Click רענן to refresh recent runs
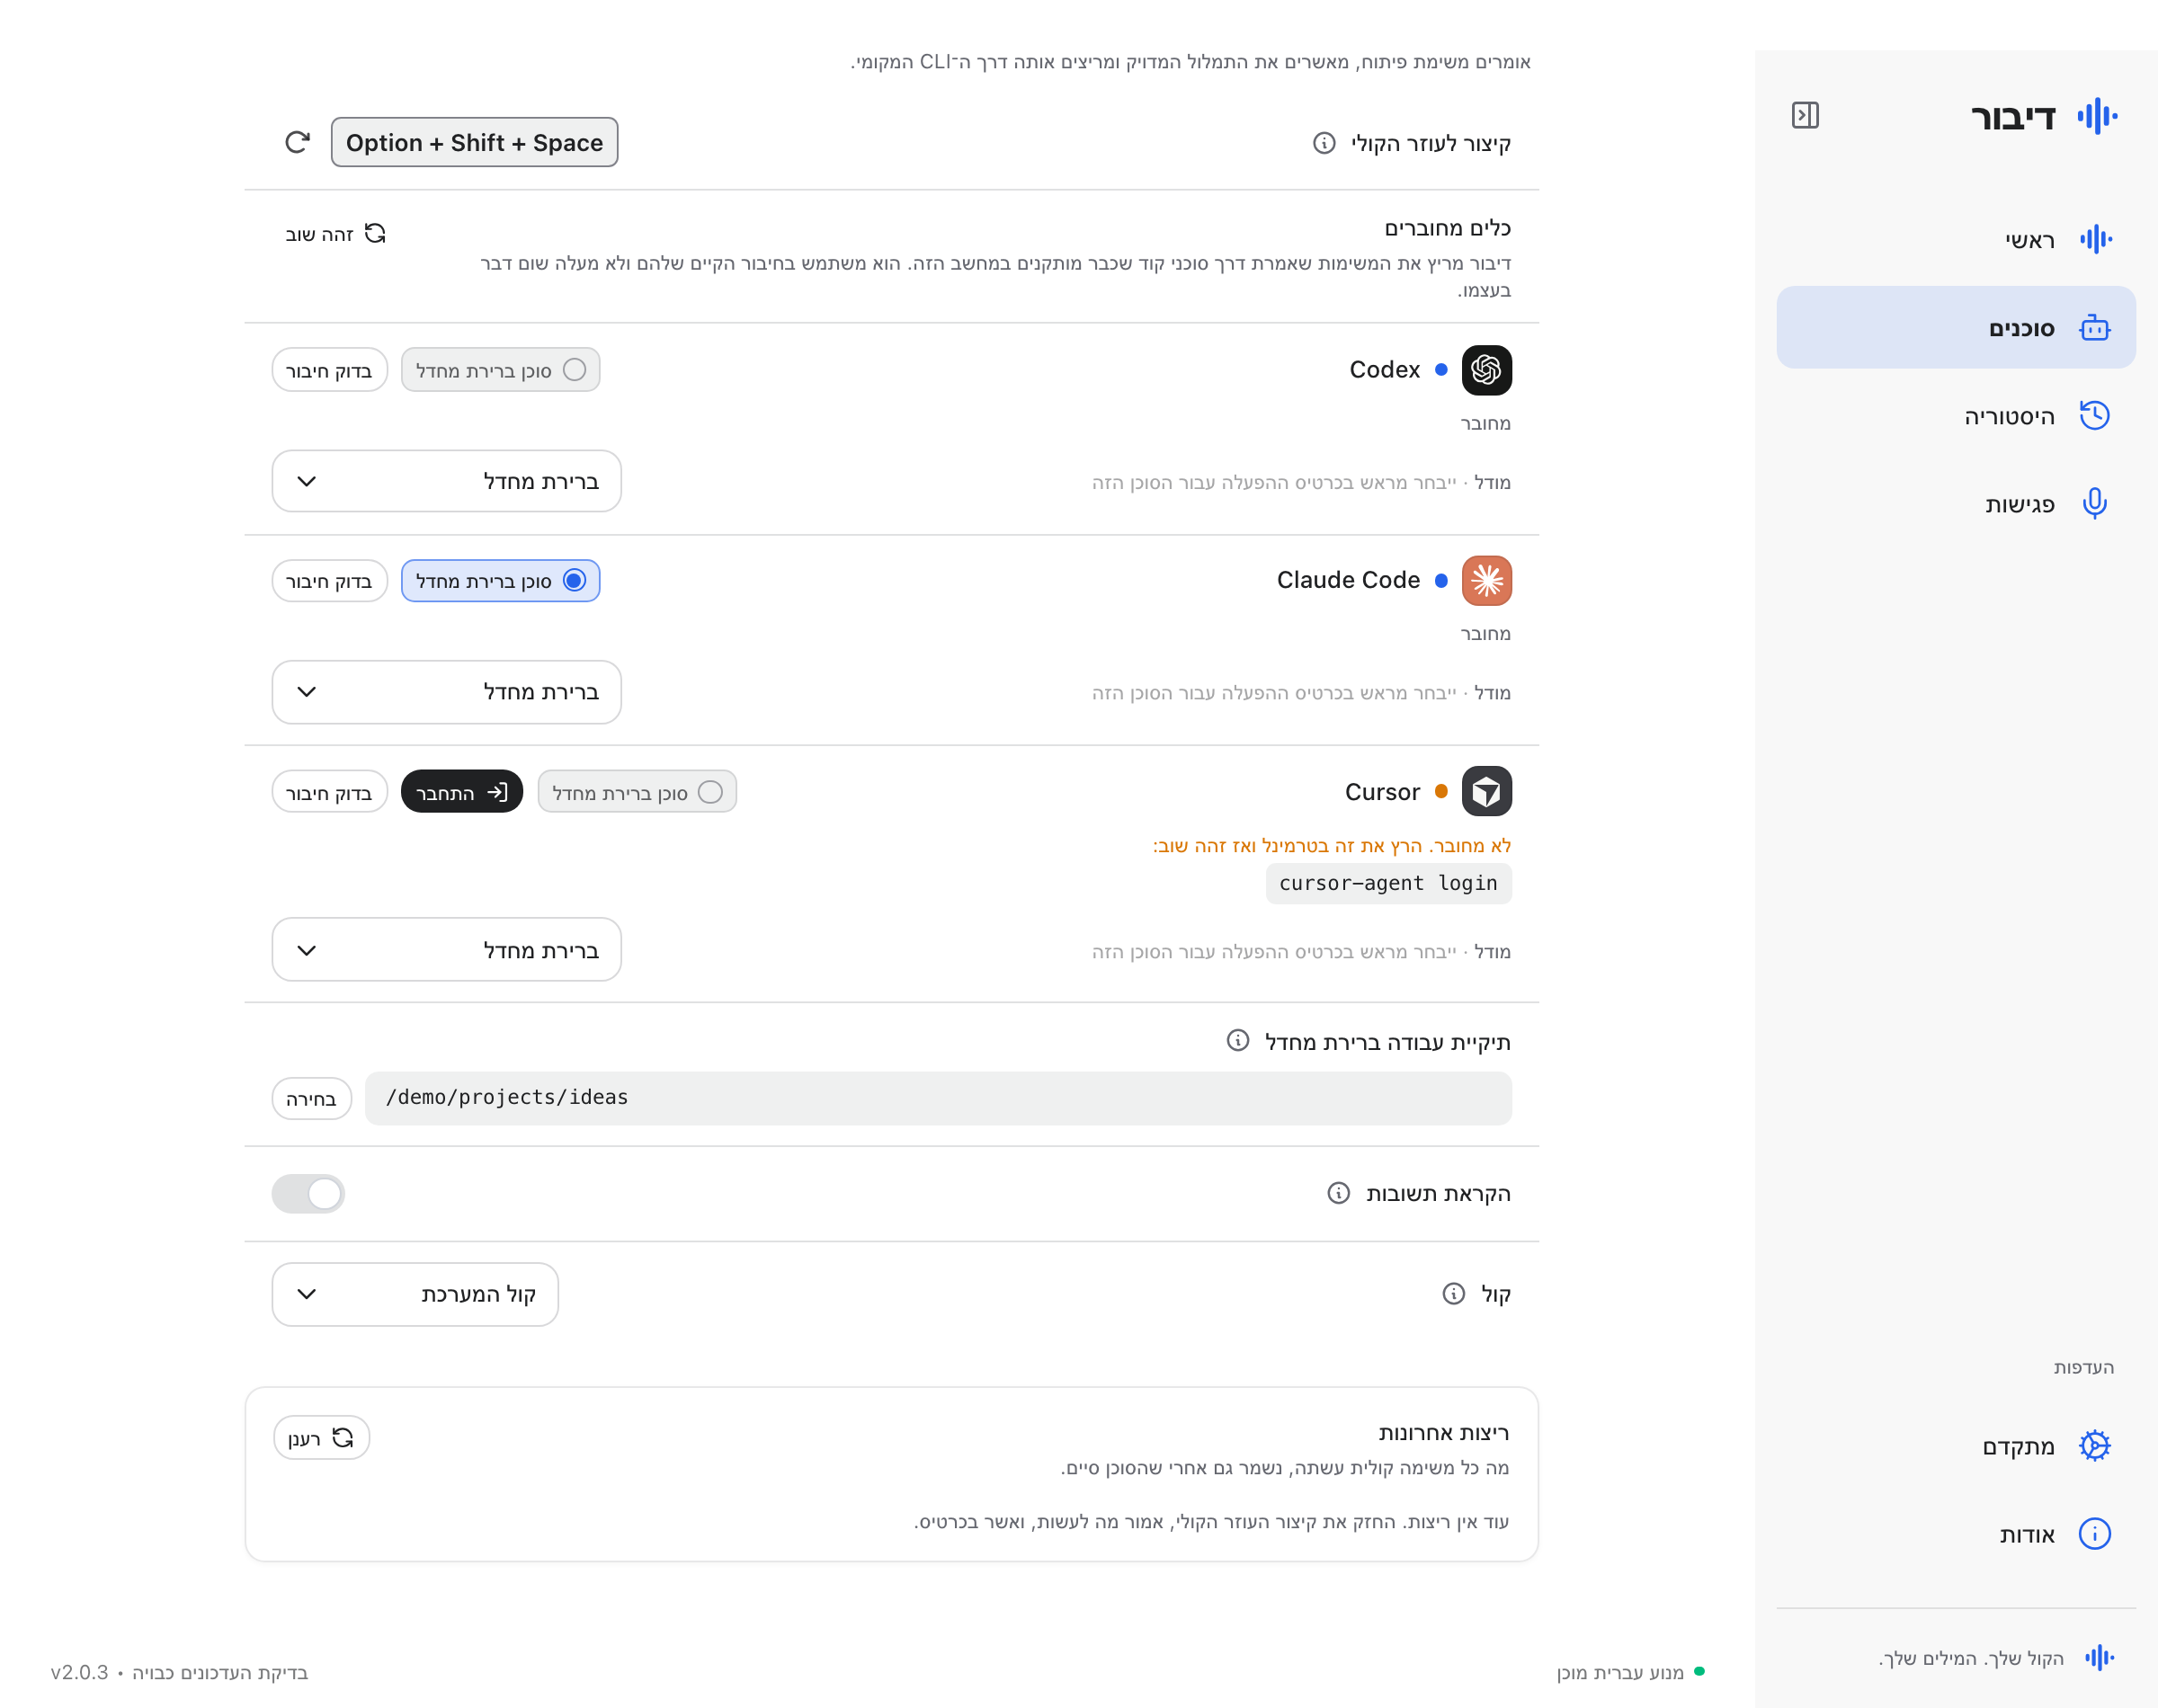2158x1708 pixels. [321, 1437]
